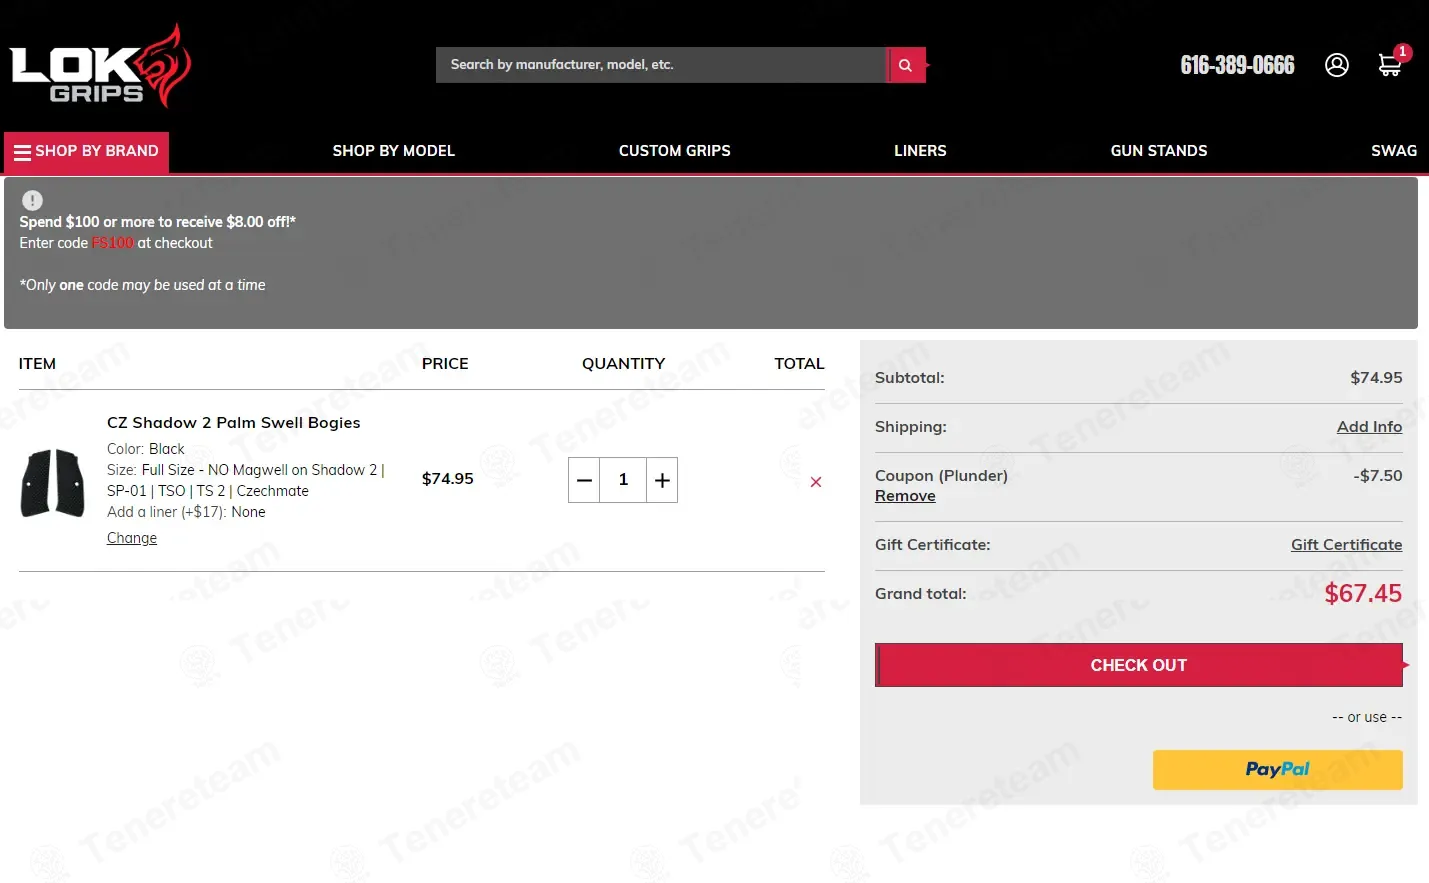Click the item price $74.95
The width and height of the screenshot is (1429, 883).
click(x=448, y=479)
